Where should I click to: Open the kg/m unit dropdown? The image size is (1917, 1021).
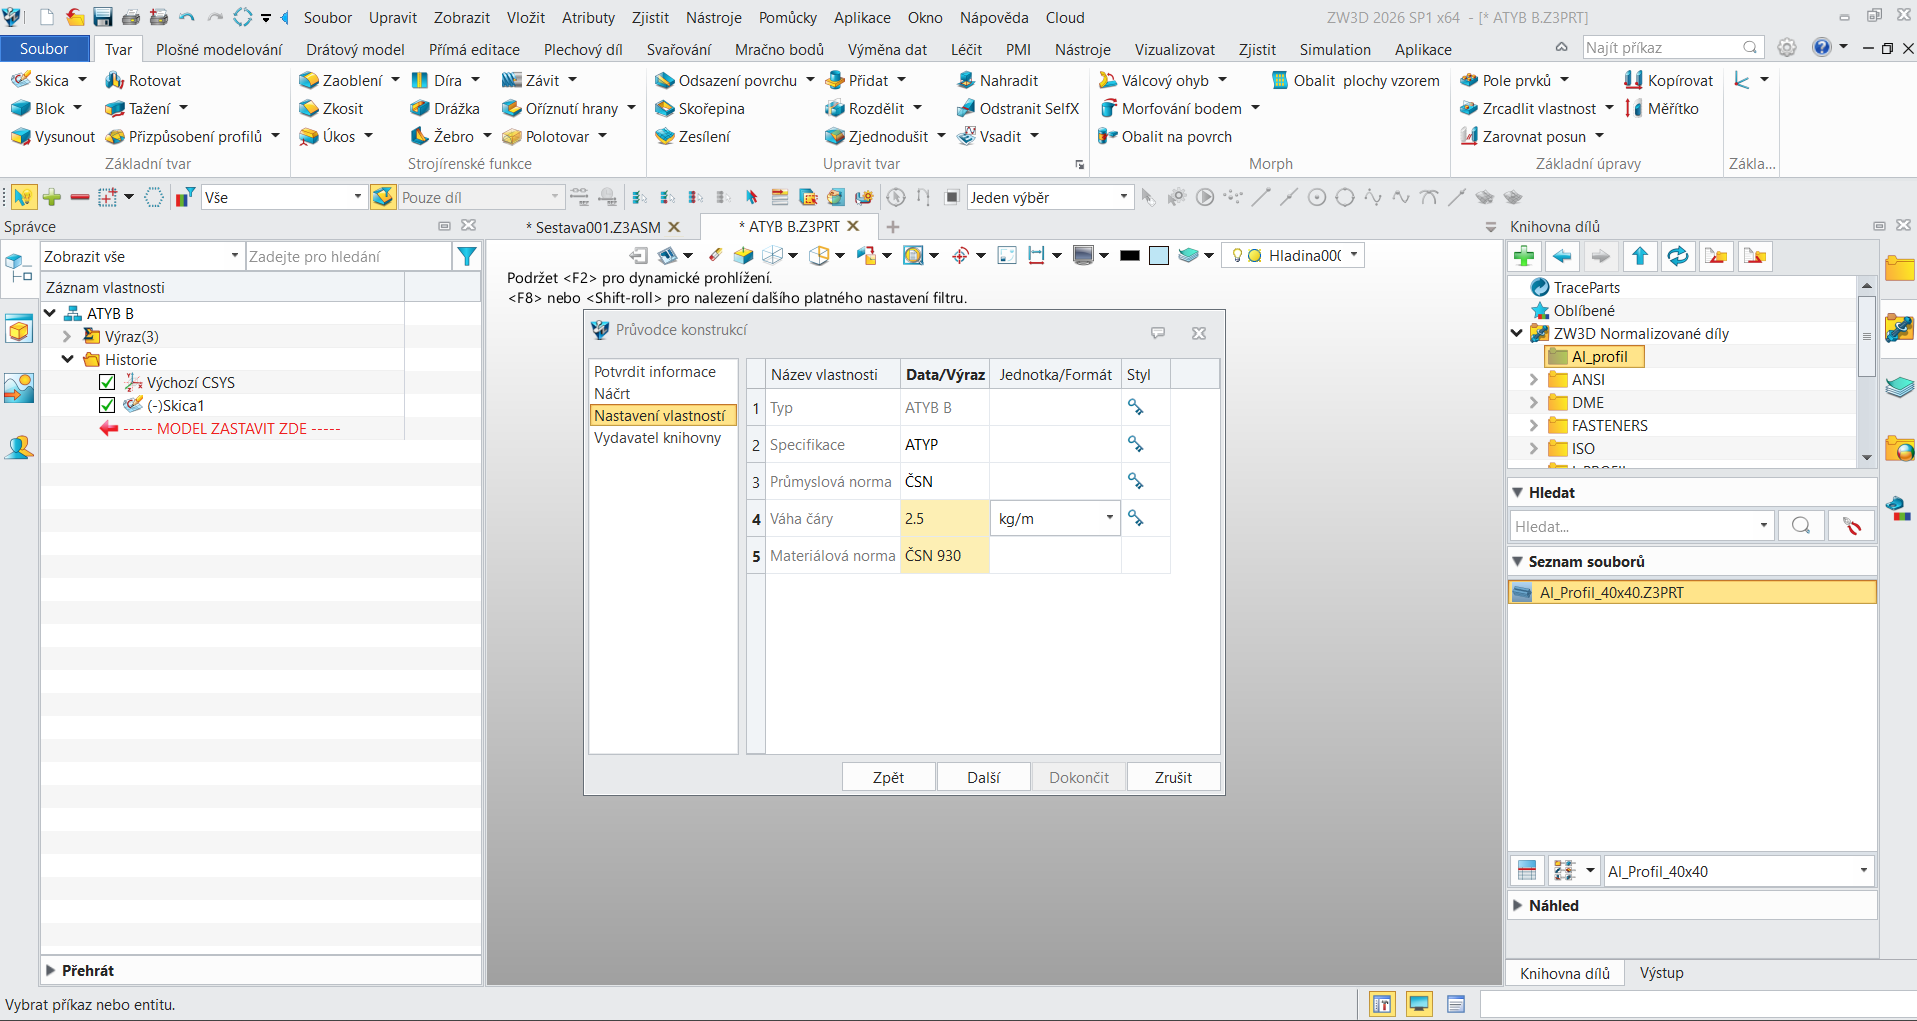1109,518
